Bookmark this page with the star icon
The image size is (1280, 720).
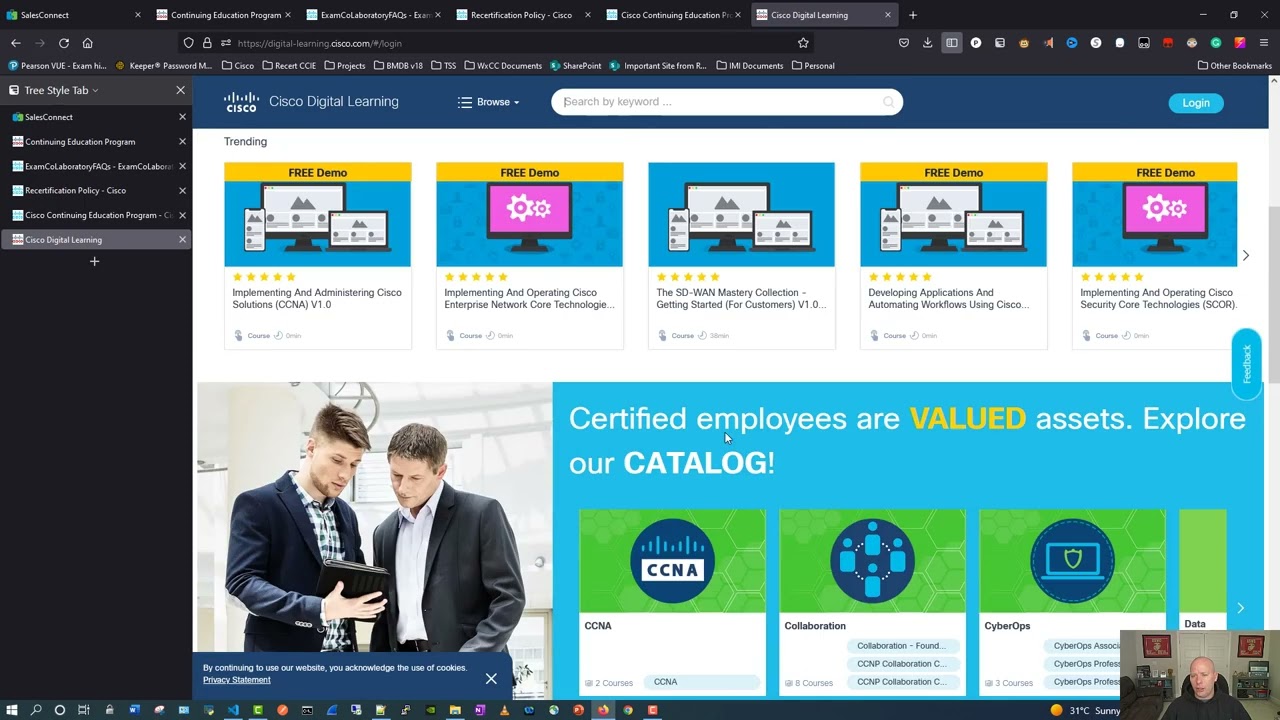[x=803, y=43]
